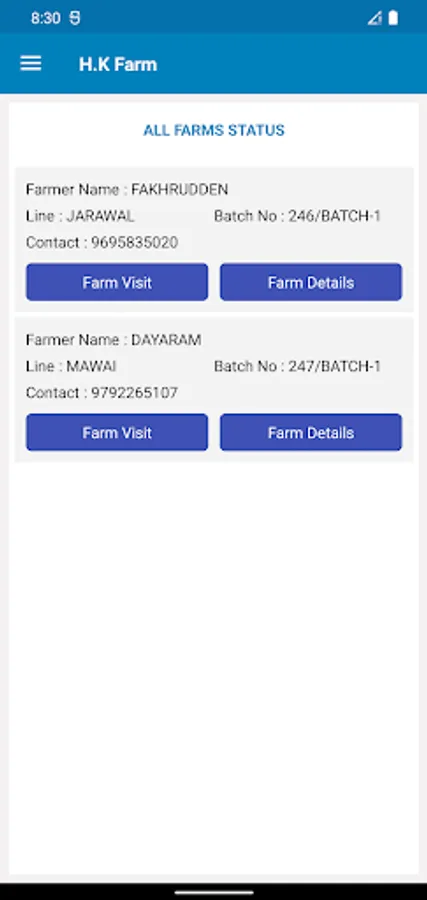Image resolution: width=427 pixels, height=900 pixels.
Task: Open Farm Details for DAYARAM
Action: [311, 432]
